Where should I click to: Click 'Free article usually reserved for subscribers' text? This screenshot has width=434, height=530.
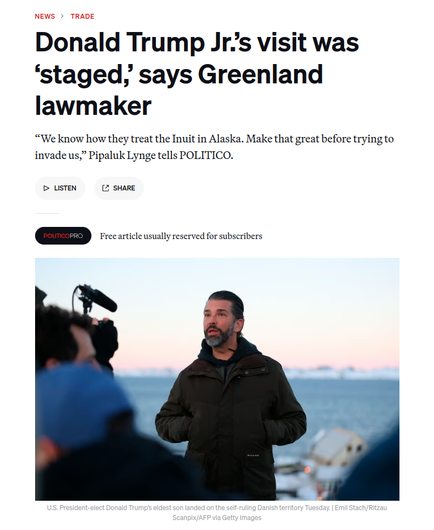181,236
